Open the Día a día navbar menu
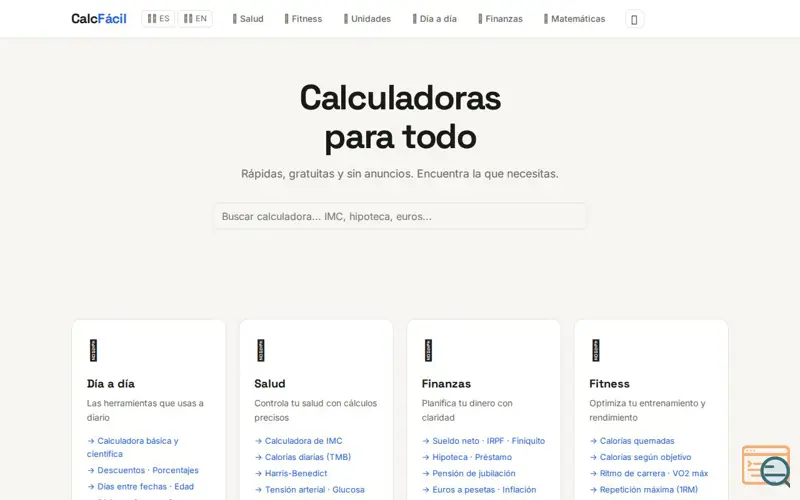This screenshot has width=800, height=500. pyautogui.click(x=434, y=19)
